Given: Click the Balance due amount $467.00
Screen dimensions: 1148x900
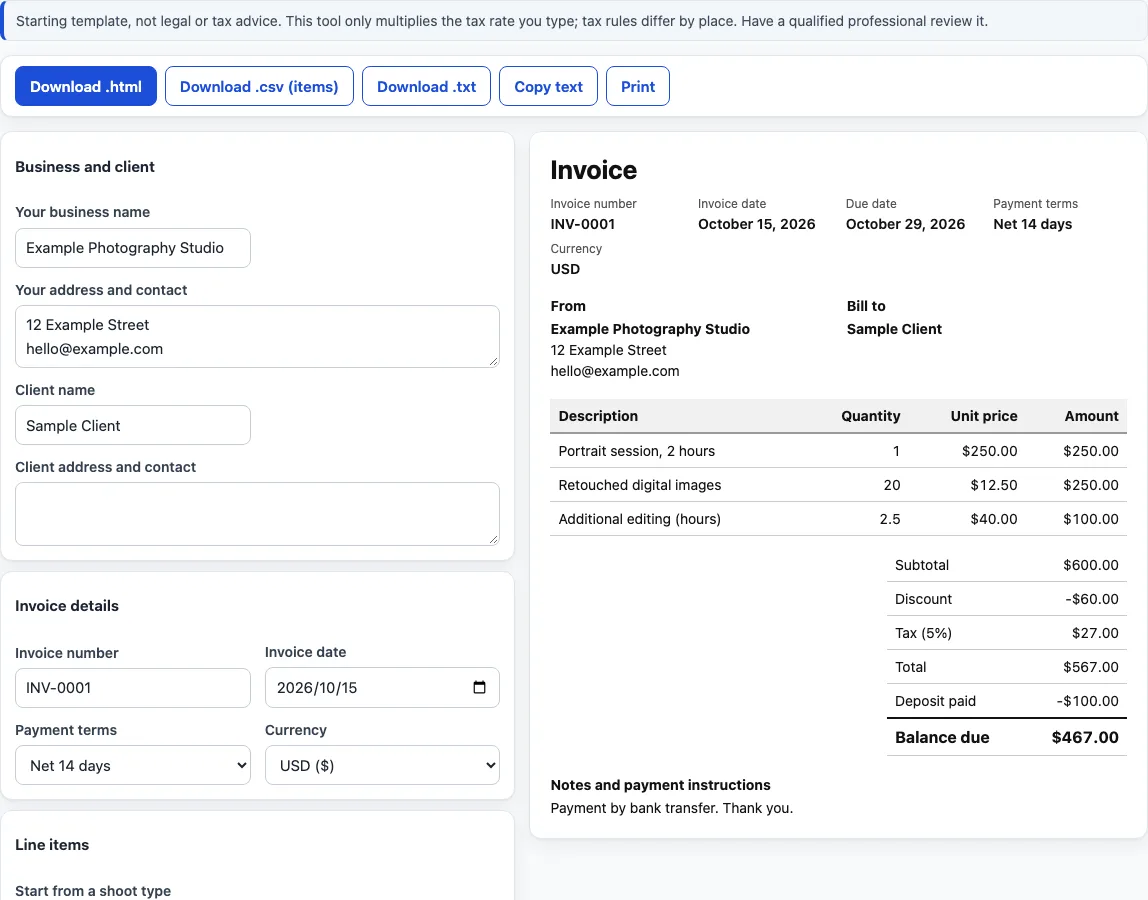Looking at the screenshot, I should coord(1085,737).
